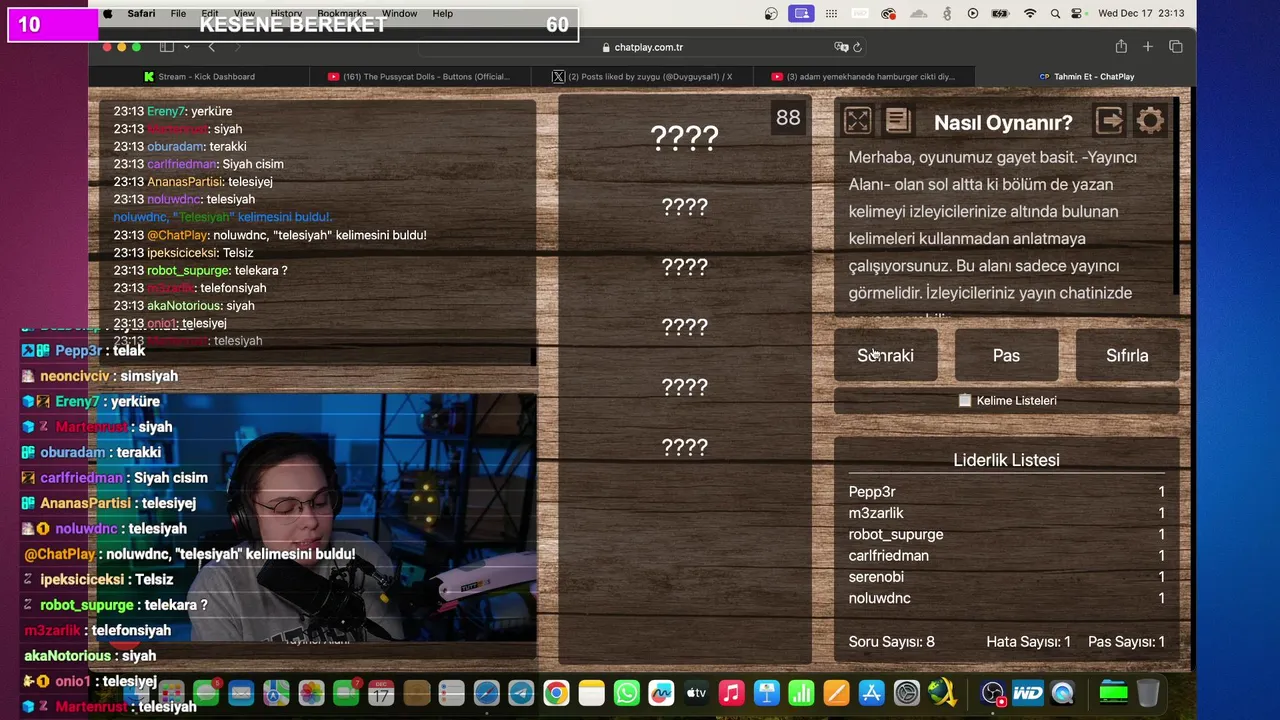Click the Sonraki button
The image size is (1280, 720).
(885, 355)
